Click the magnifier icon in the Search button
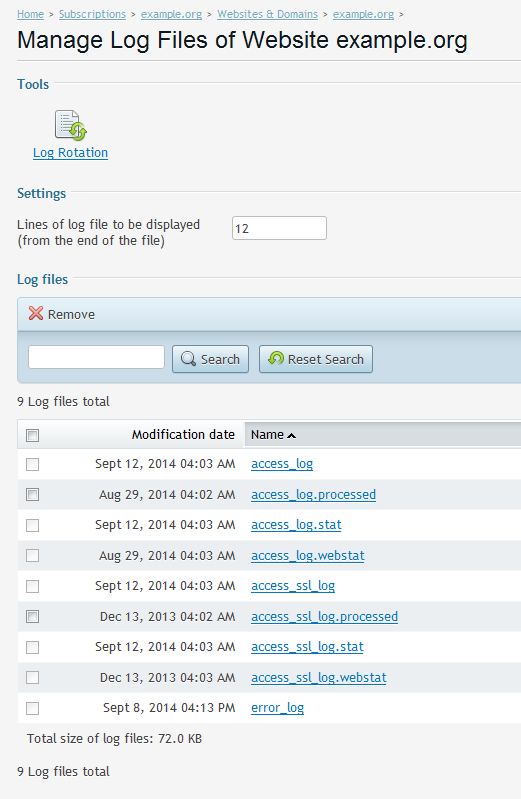This screenshot has height=799, width=521. 188,359
